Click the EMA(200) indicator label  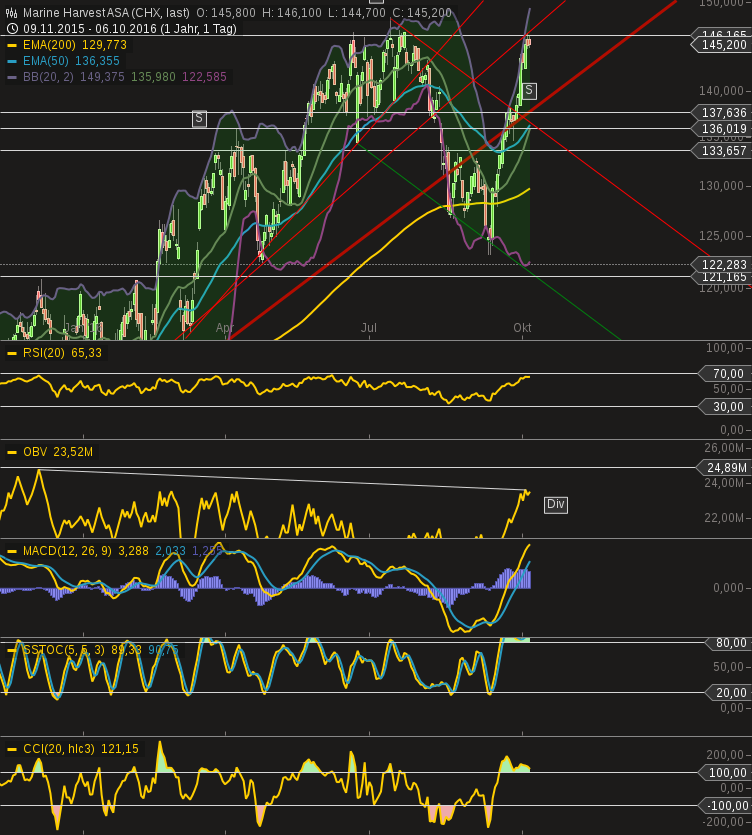[x=49, y=45]
